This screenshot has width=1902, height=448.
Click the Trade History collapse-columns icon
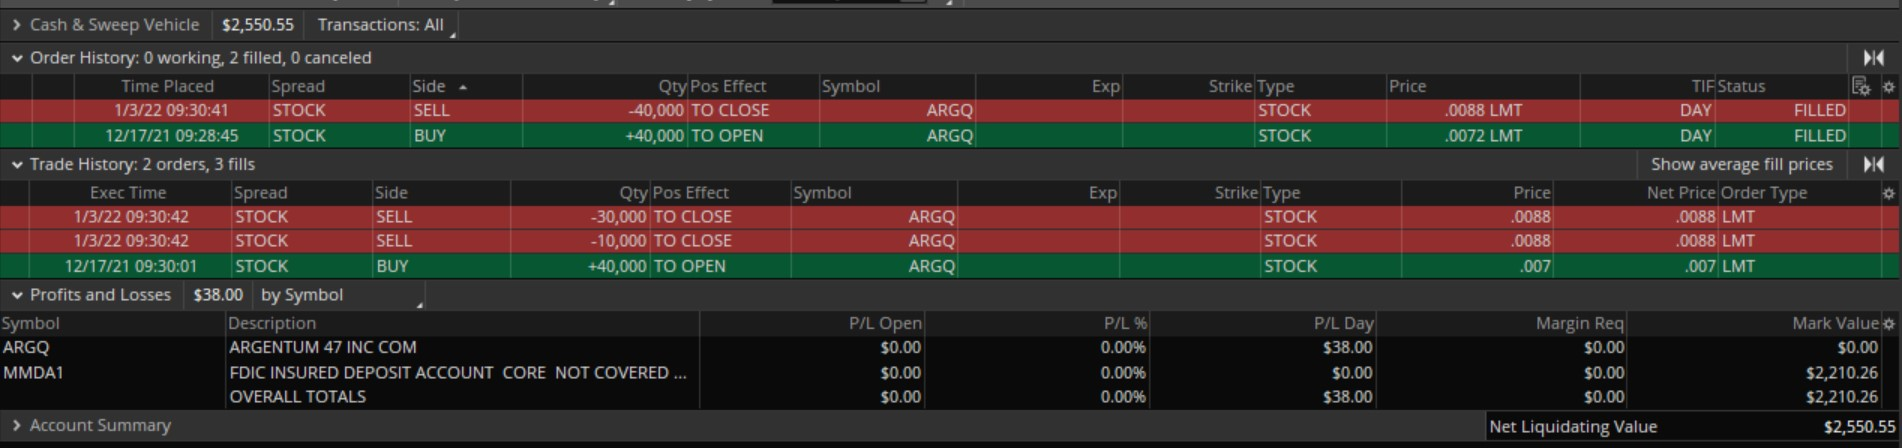coord(1873,164)
